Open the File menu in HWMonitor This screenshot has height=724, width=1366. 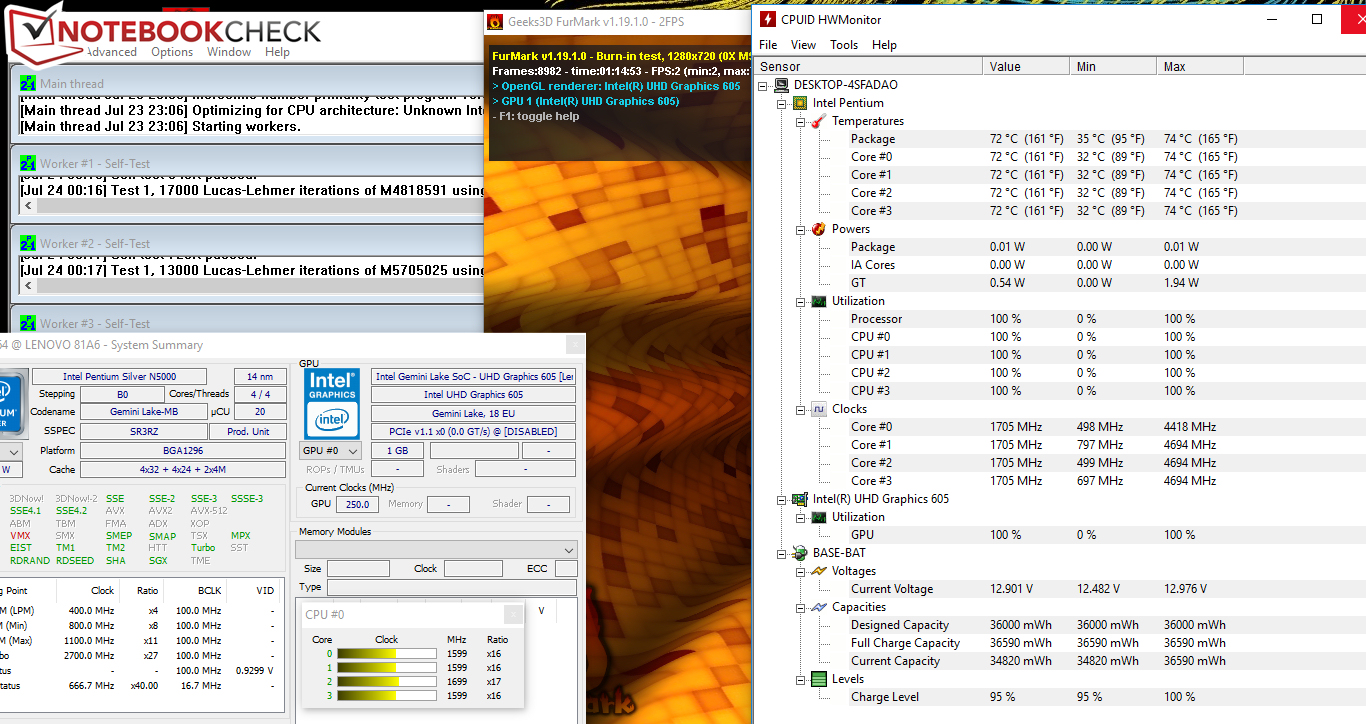tap(768, 45)
